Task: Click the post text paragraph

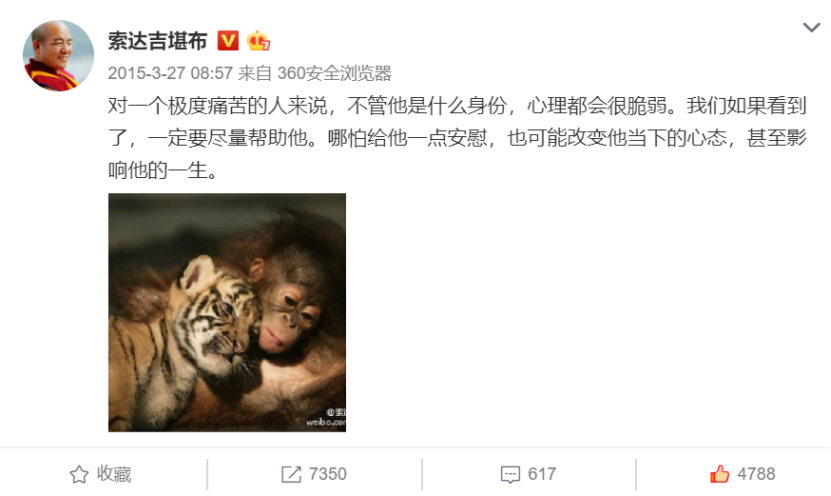Action: point(457,138)
